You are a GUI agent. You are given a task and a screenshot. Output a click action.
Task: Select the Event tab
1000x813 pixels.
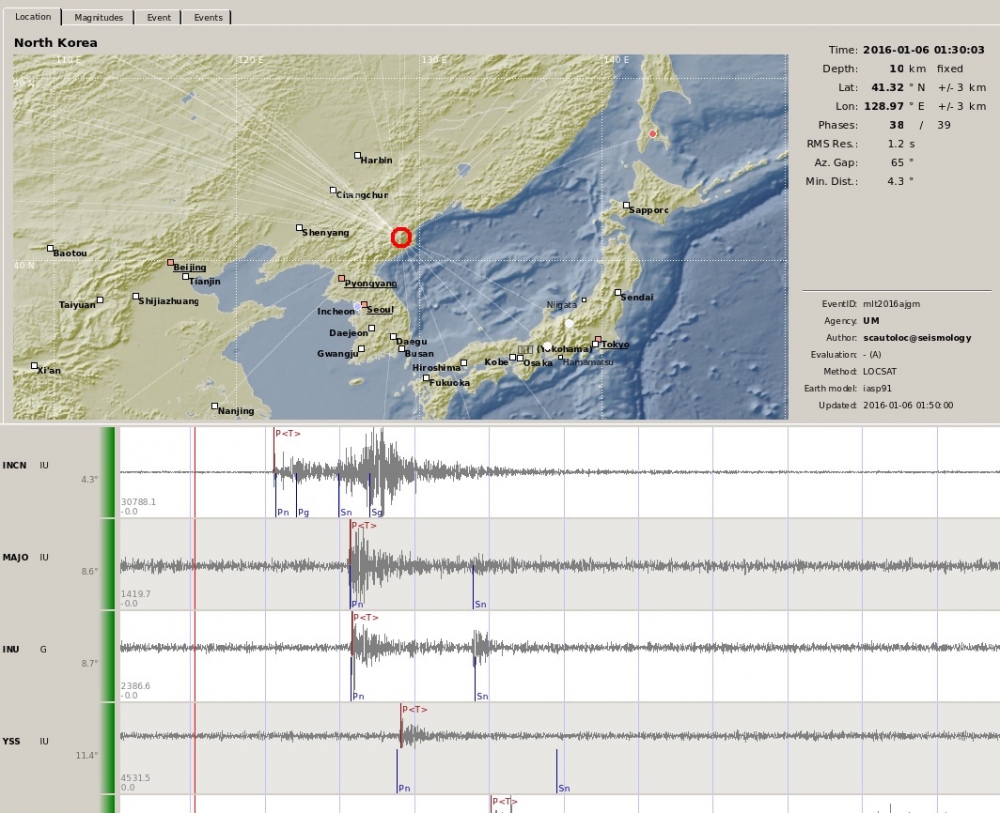pos(158,17)
